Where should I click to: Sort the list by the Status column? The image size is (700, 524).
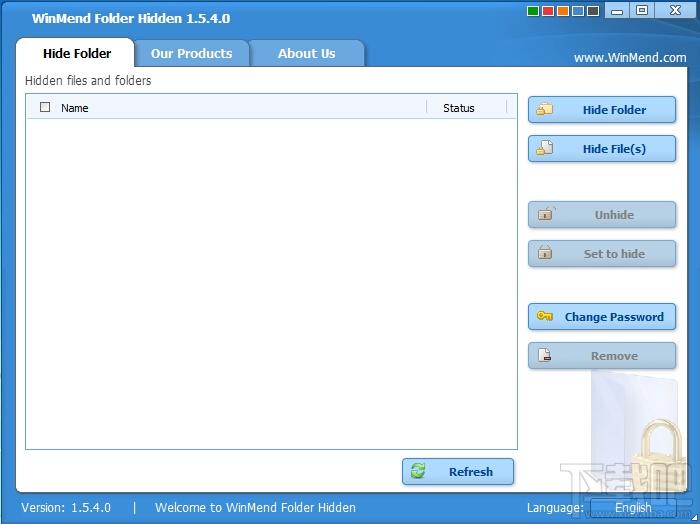coord(467,108)
